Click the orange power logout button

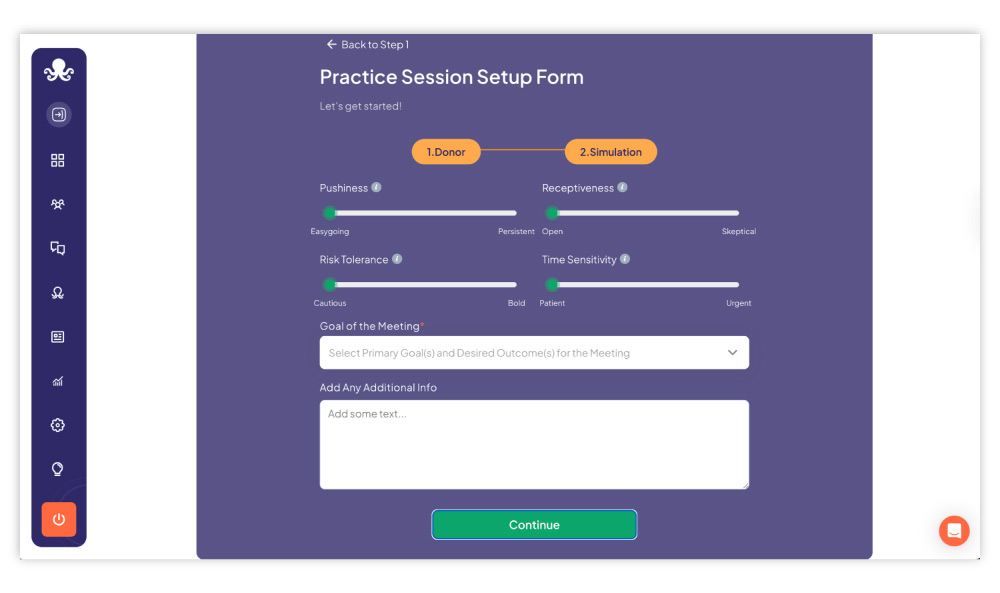(x=59, y=519)
